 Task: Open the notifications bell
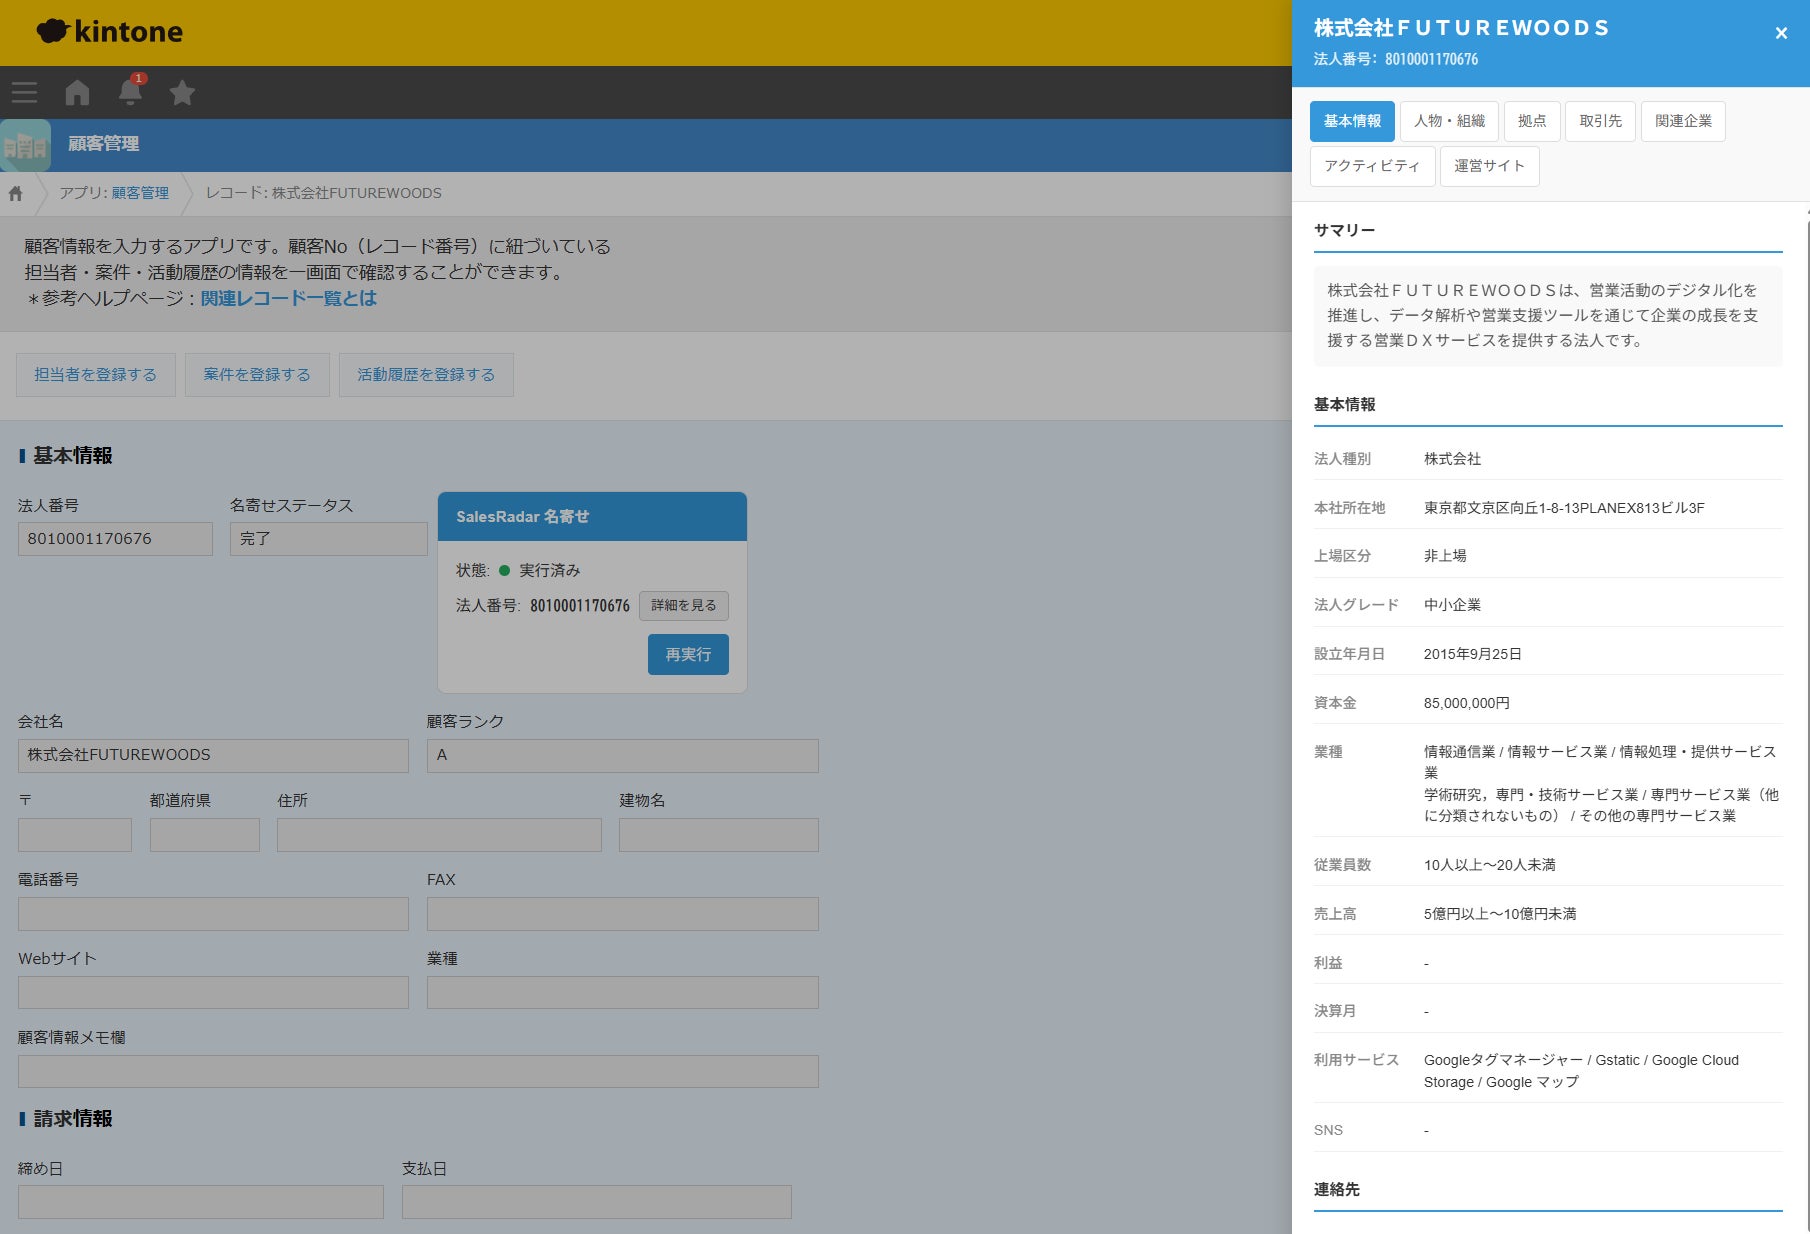tap(130, 92)
